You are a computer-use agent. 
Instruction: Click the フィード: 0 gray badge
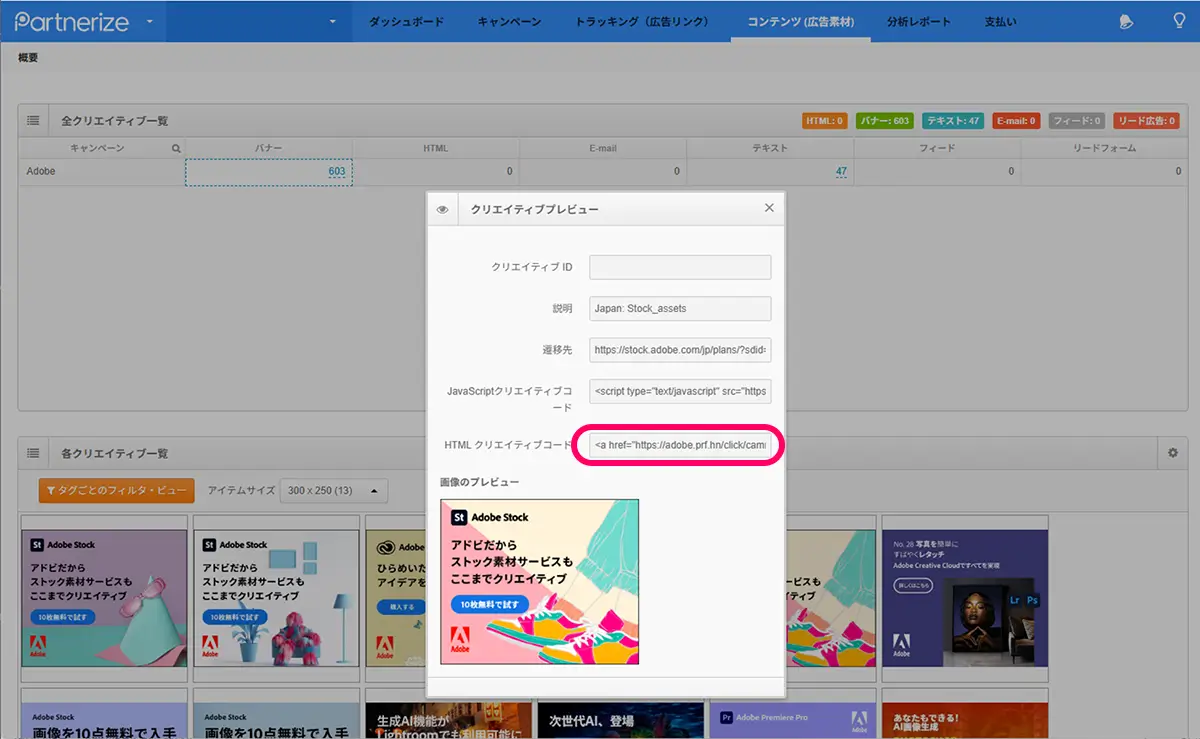[1077, 121]
